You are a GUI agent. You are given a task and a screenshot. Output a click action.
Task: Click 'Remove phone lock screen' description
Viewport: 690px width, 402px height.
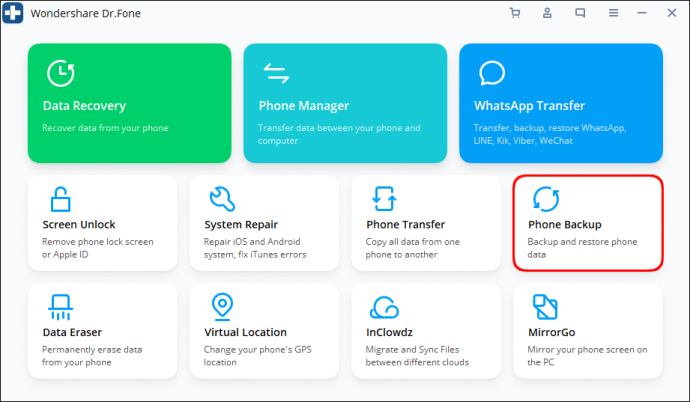pos(98,248)
